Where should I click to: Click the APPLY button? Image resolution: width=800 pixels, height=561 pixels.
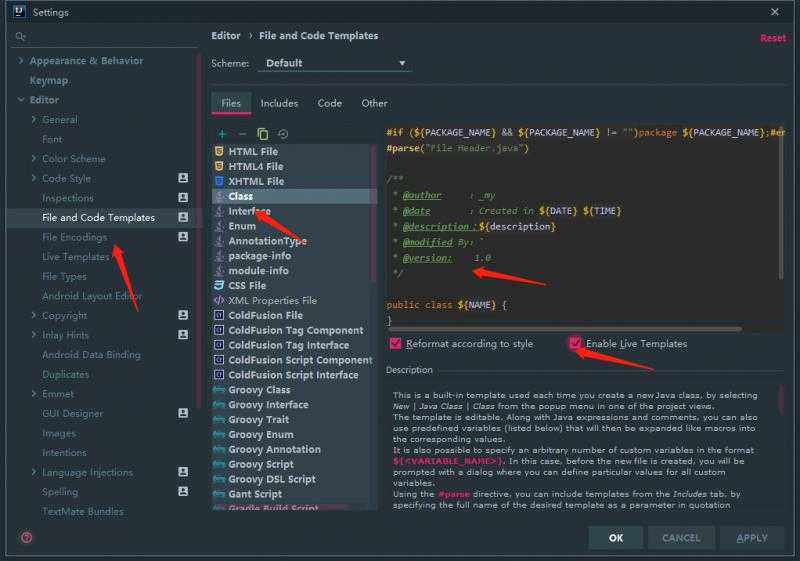coord(752,538)
